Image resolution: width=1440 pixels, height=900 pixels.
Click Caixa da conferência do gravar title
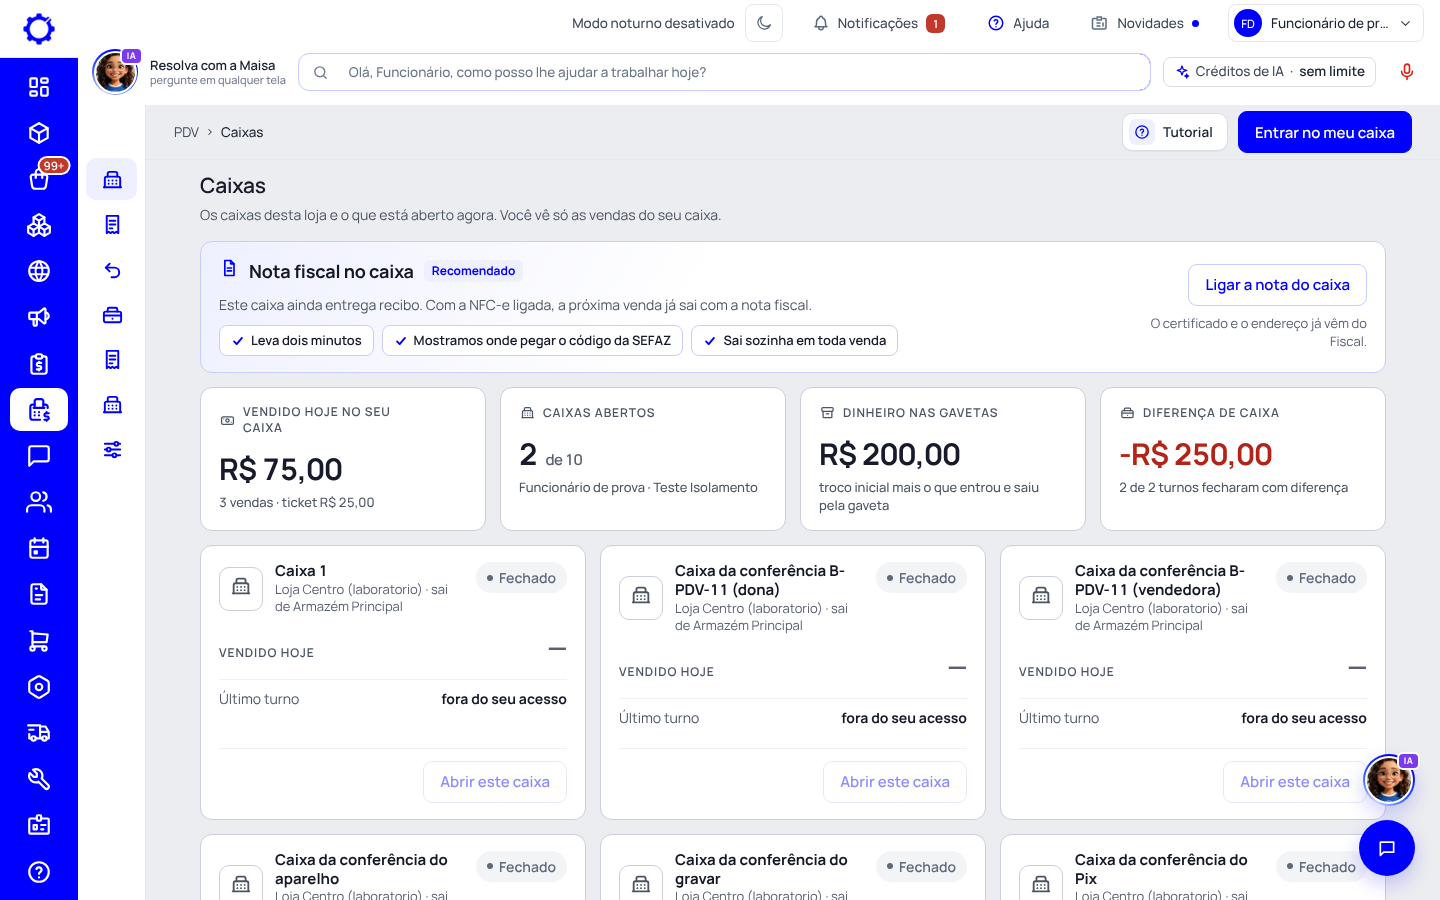(761, 869)
